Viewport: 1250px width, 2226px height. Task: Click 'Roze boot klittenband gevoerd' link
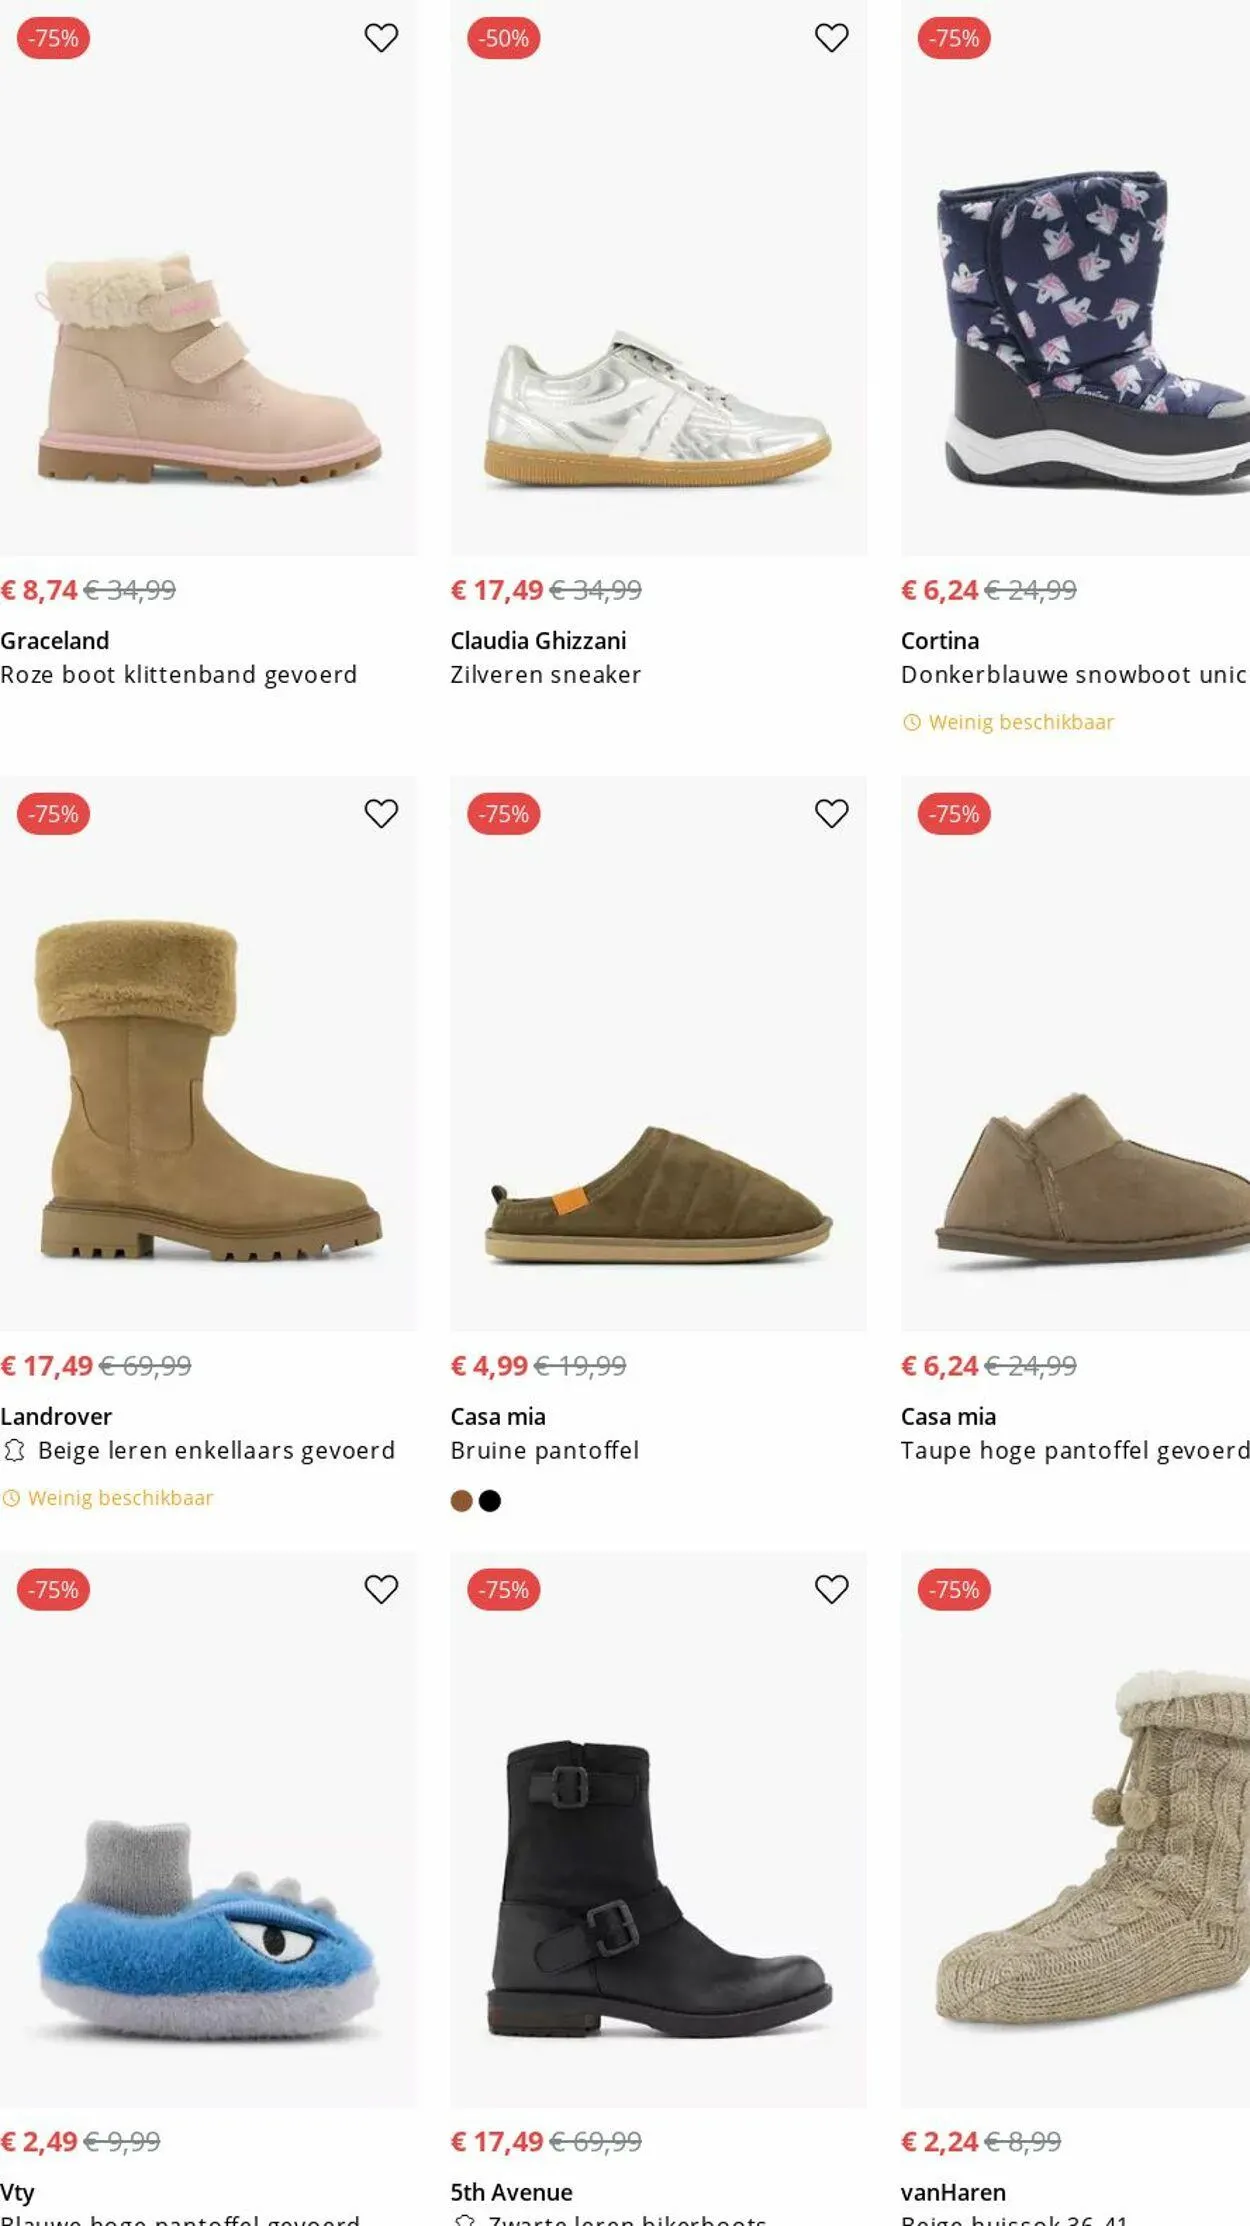coord(179,675)
